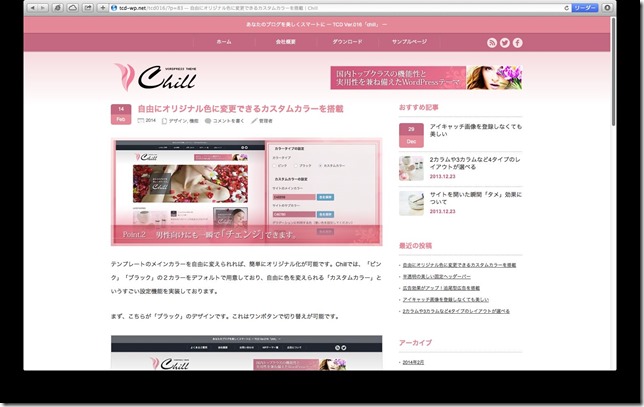The height and width of the screenshot is (407, 644).
Task: Add bookmark with the plus button
Action: point(103,8)
